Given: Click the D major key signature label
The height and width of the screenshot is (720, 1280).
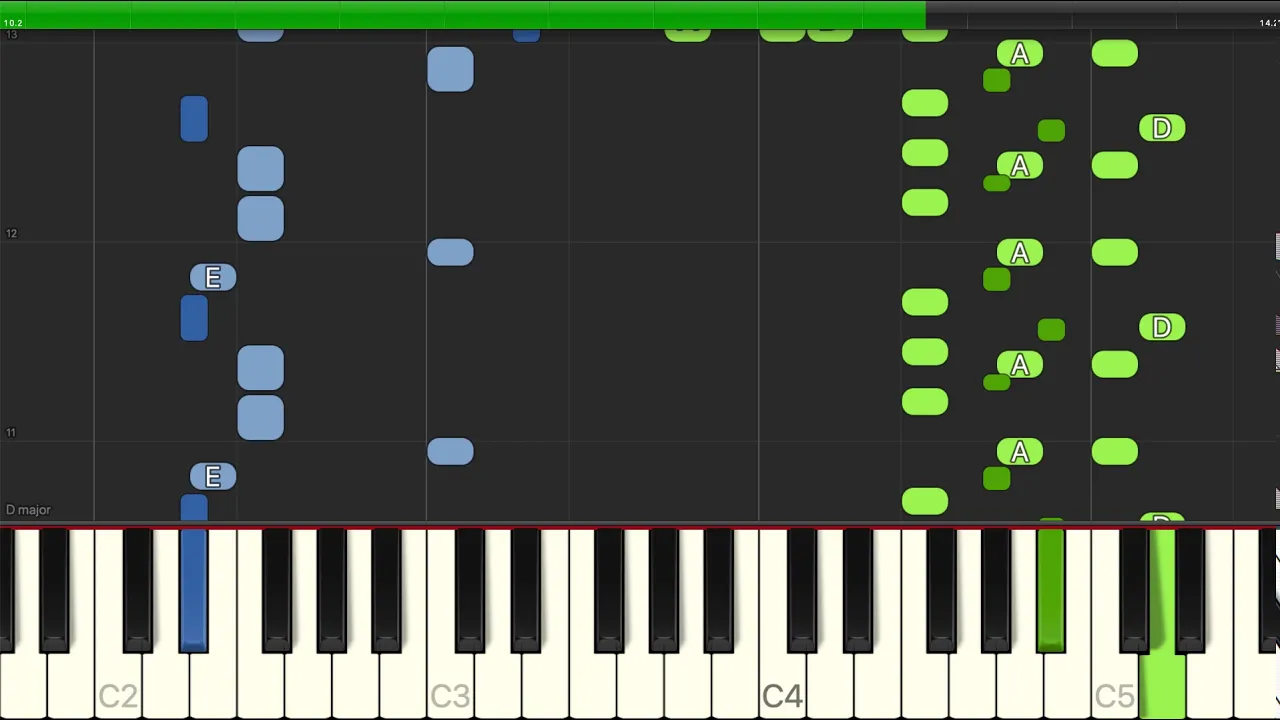Looking at the screenshot, I should [28, 510].
